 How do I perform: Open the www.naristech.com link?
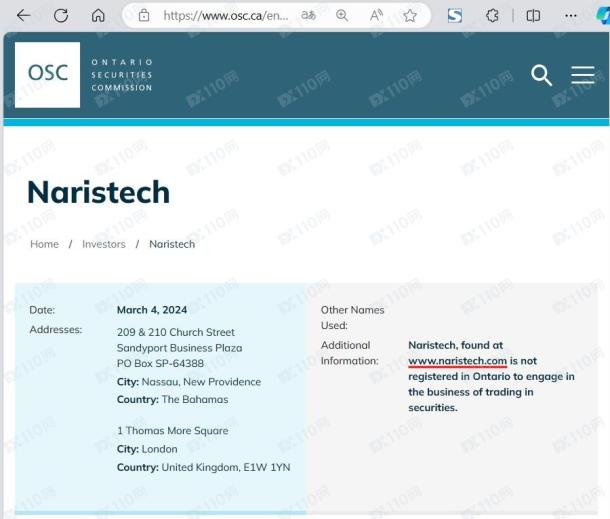[458, 361]
